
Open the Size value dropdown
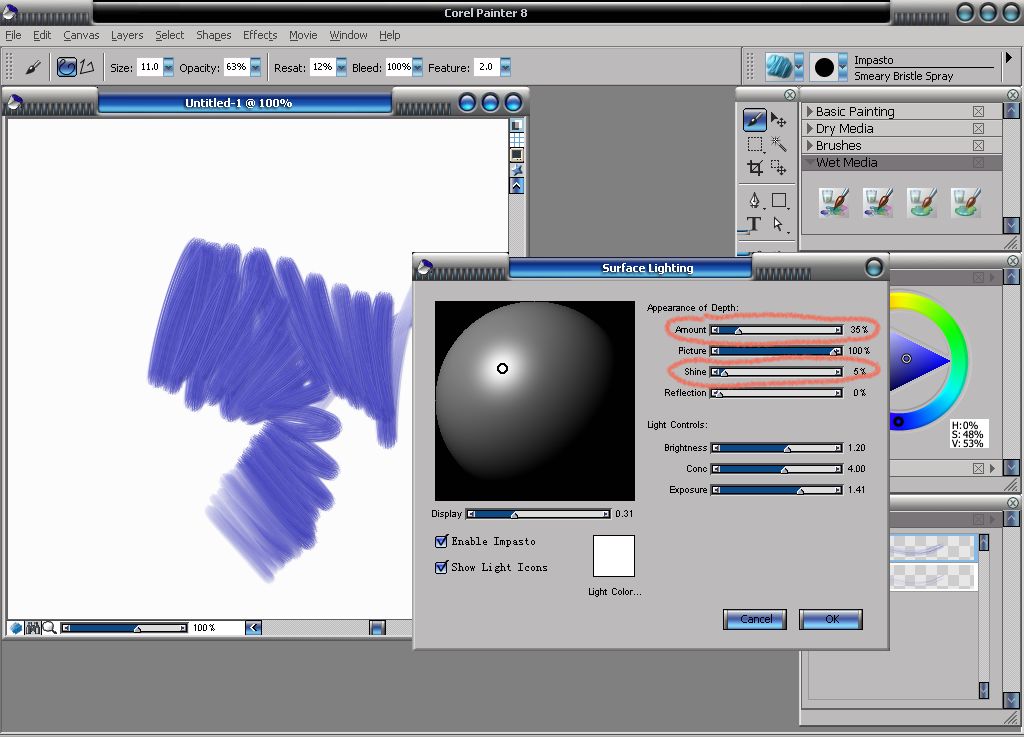tap(168, 67)
